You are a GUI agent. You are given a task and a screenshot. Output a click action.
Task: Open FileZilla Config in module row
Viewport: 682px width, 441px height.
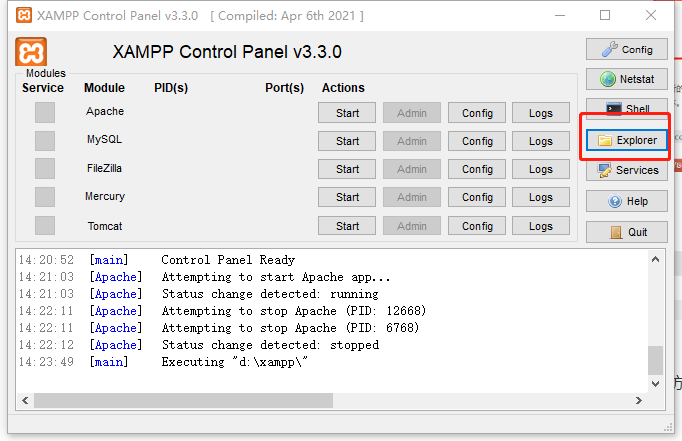pos(477,169)
